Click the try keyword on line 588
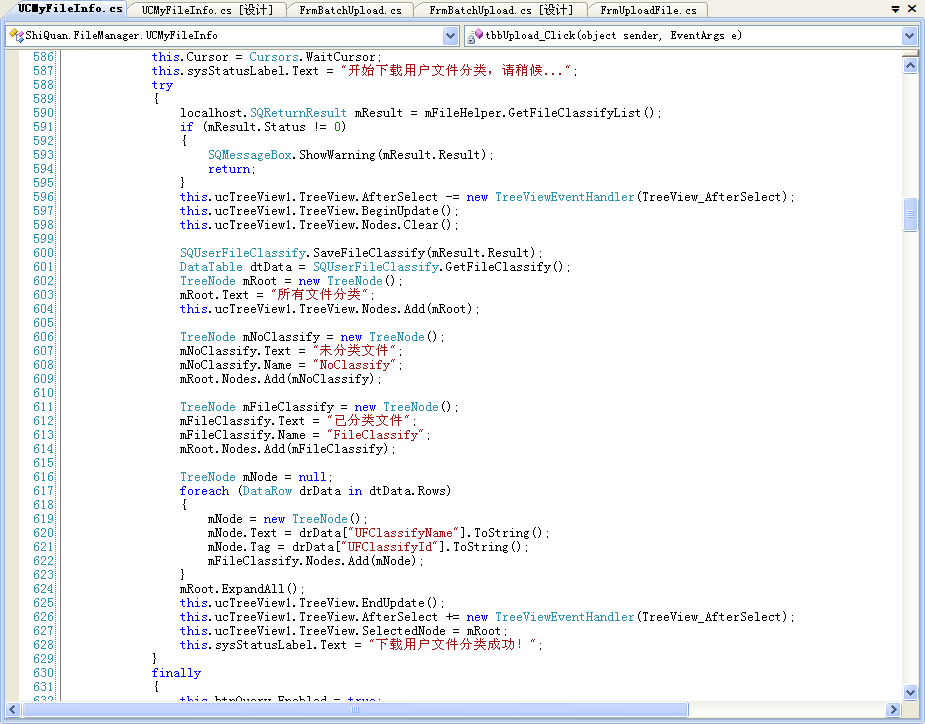 click(x=162, y=85)
